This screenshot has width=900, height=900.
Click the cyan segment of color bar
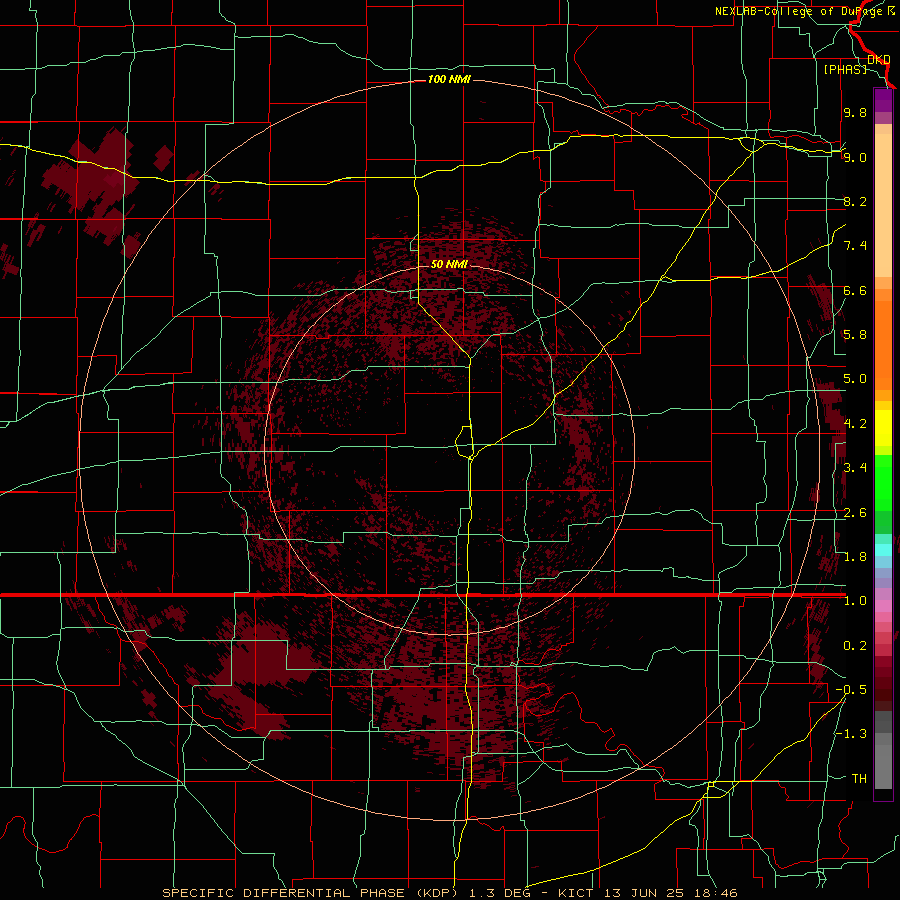pos(883,550)
